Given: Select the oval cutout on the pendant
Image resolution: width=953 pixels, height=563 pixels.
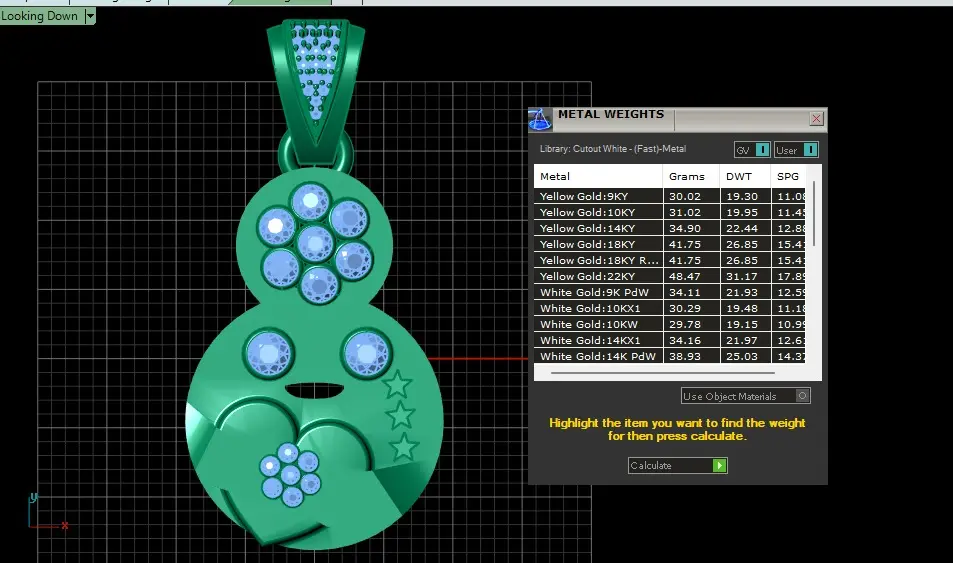Looking at the screenshot, I should (x=314, y=391).
